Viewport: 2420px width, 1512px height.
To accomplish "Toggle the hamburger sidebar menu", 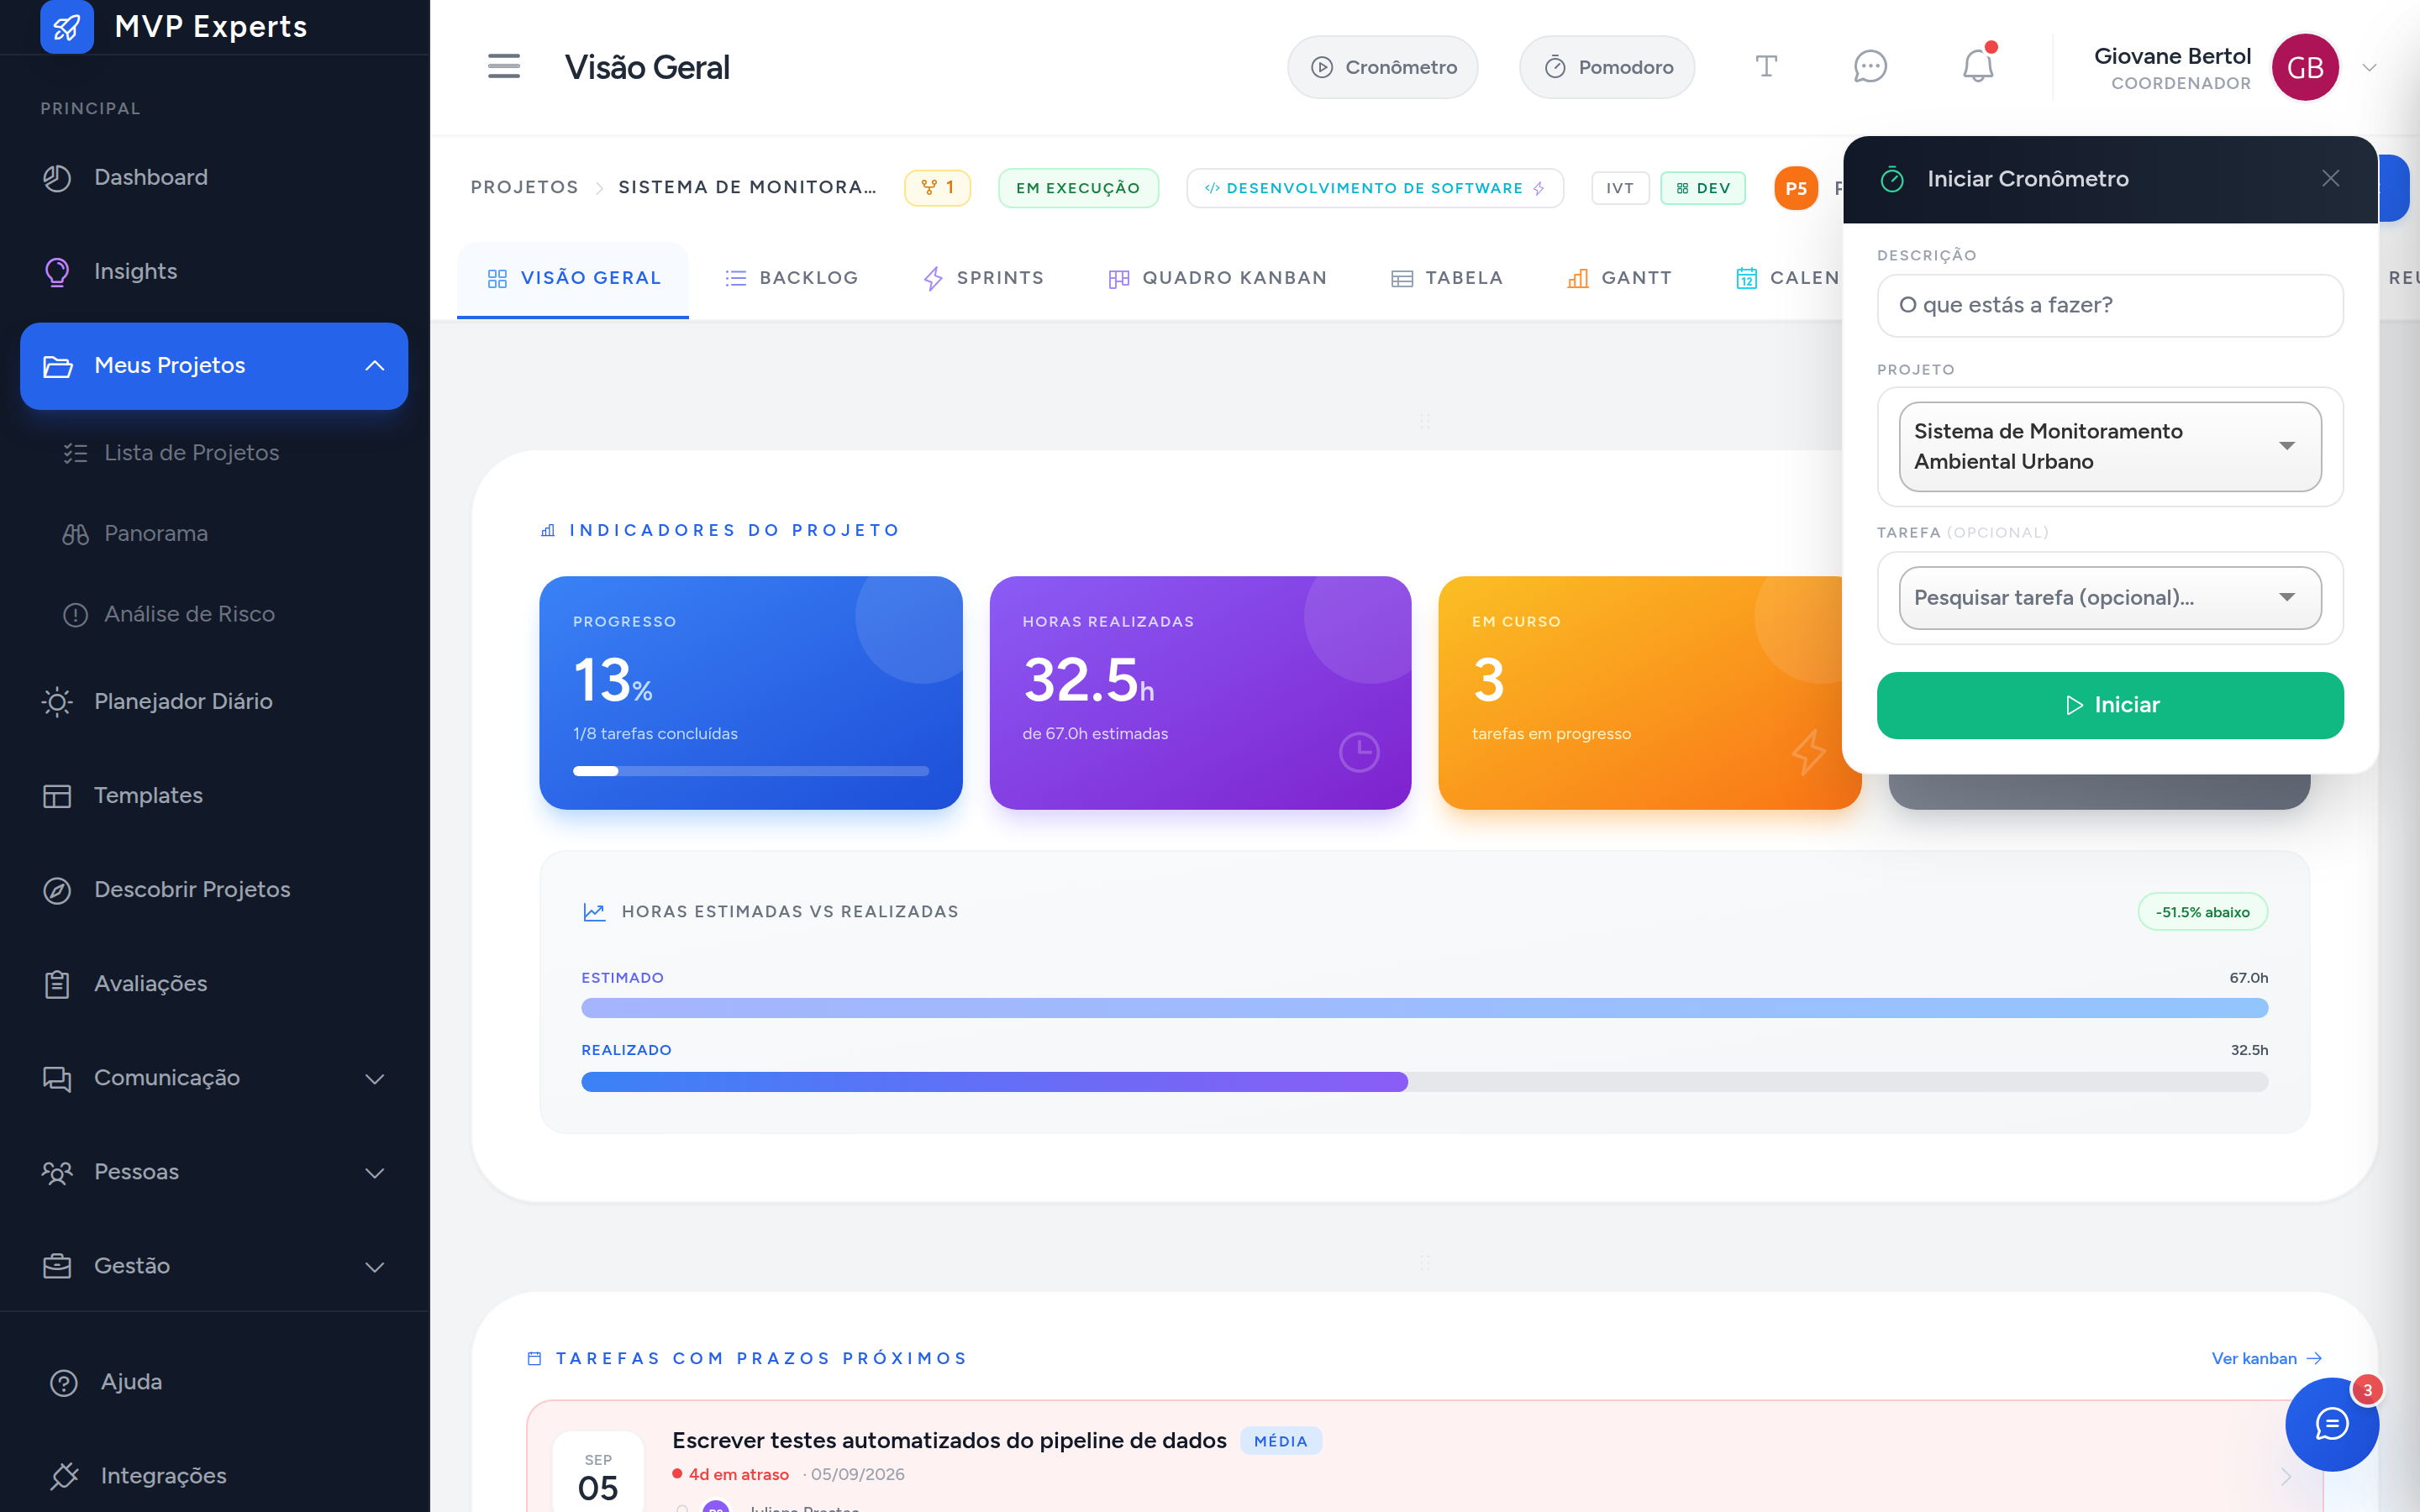I will click(x=504, y=67).
